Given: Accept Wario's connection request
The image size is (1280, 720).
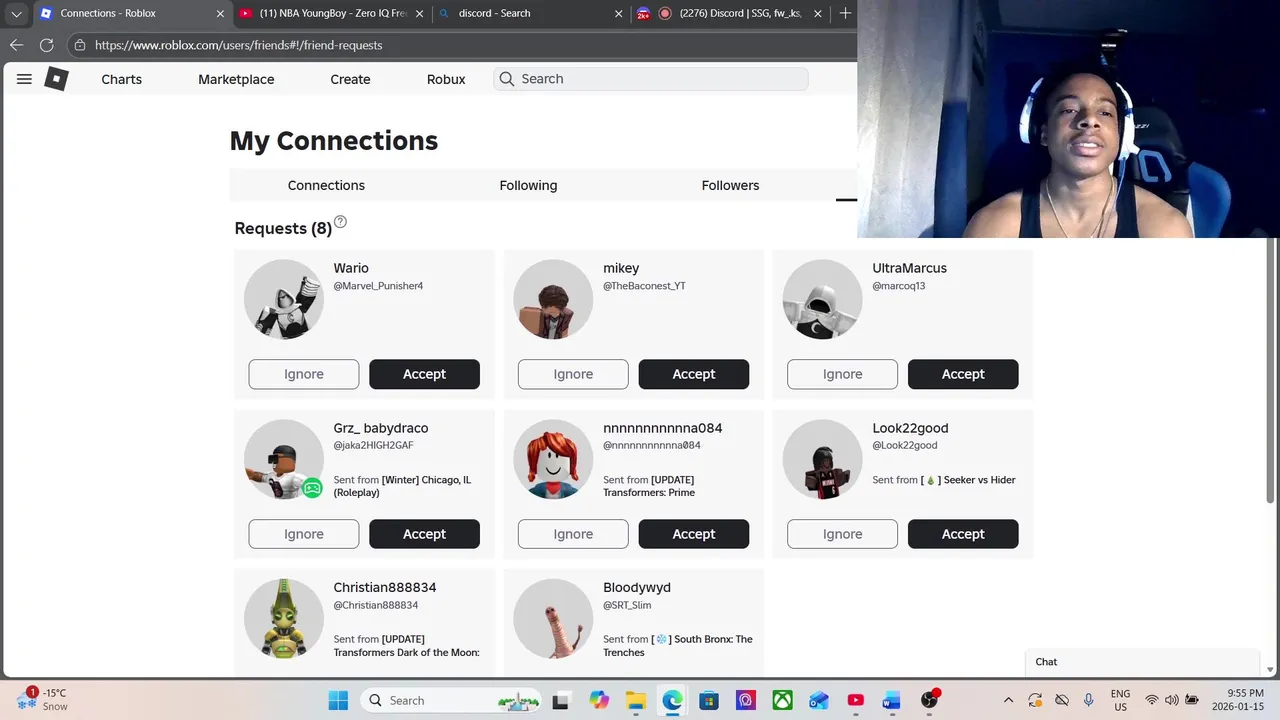Looking at the screenshot, I should click(x=424, y=374).
